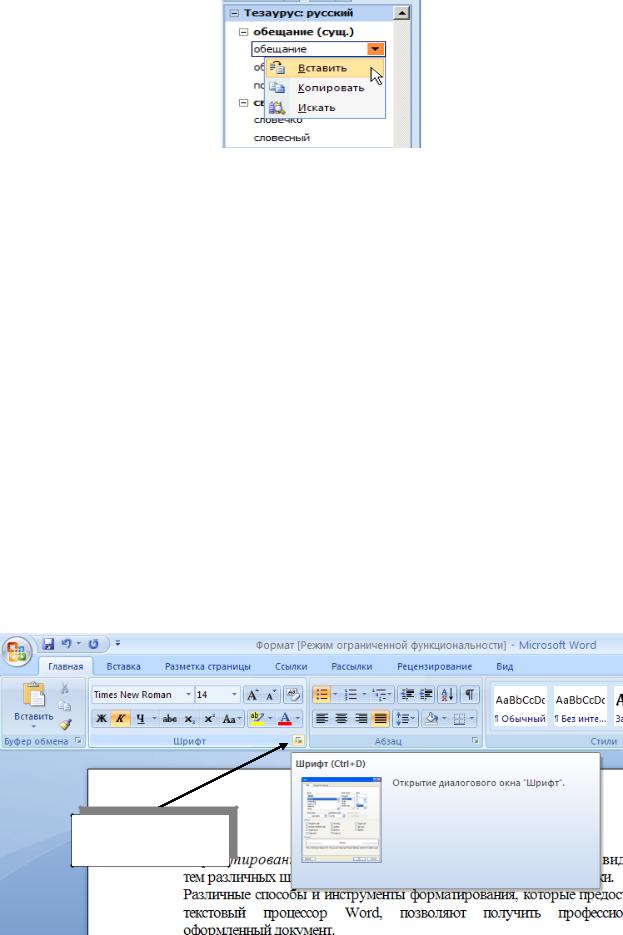
Task: Toggle italic К formatting
Action: pos(120,719)
